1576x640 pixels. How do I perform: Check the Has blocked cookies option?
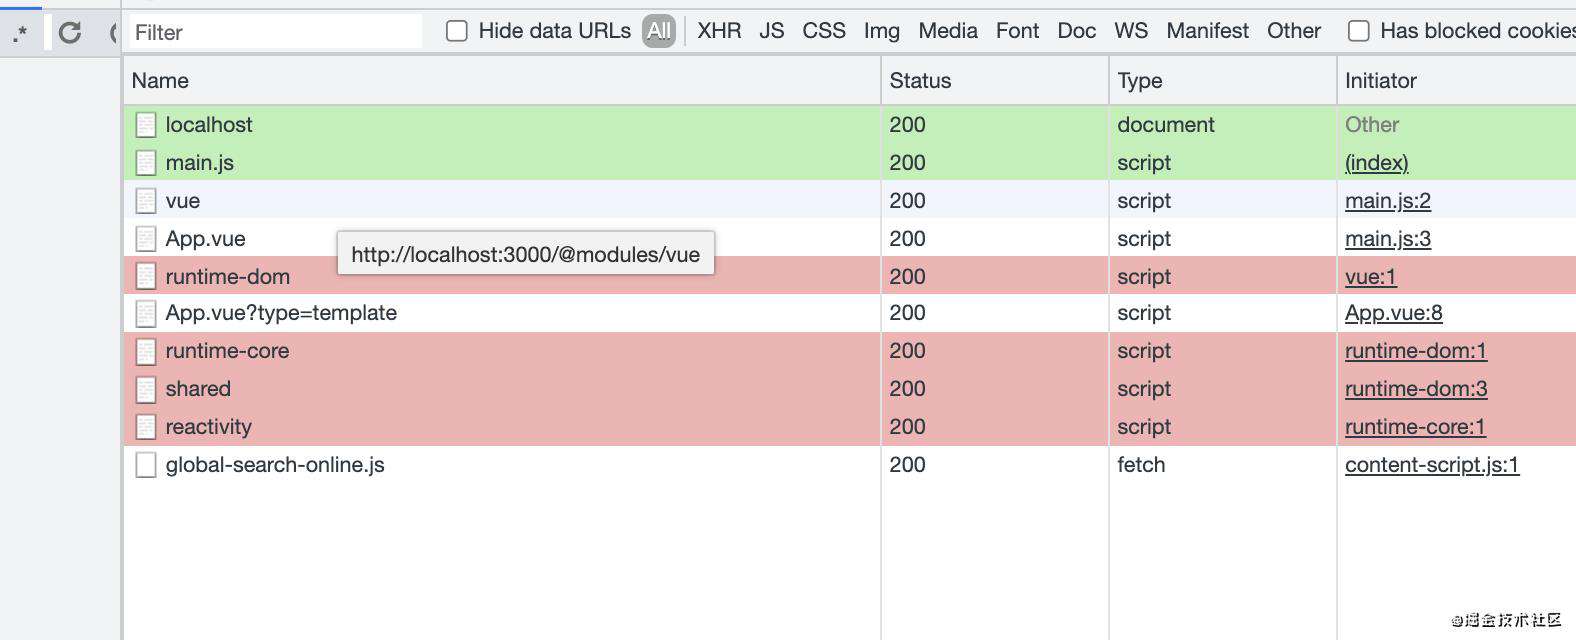point(1359,31)
